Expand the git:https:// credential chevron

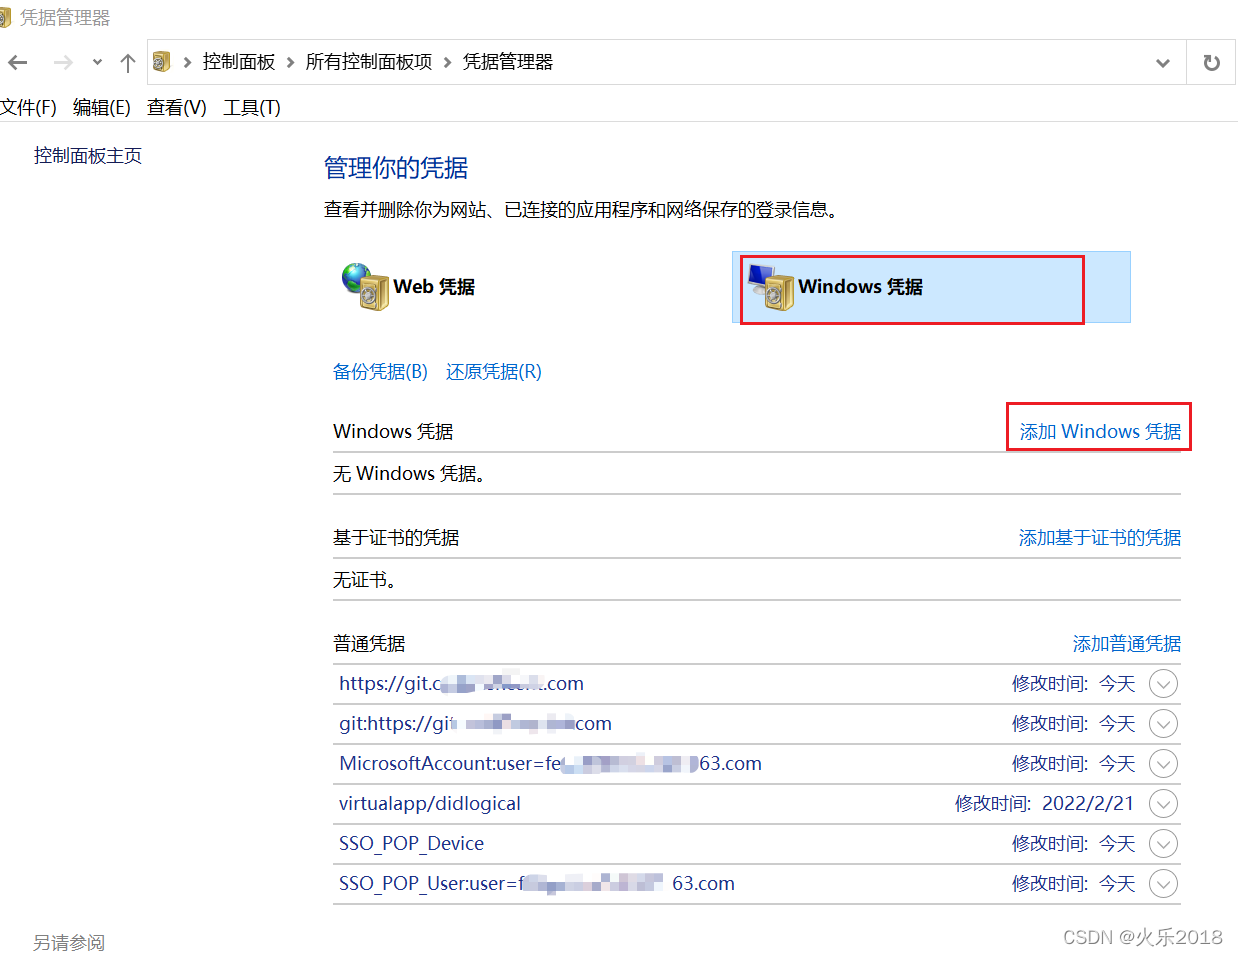click(x=1163, y=724)
